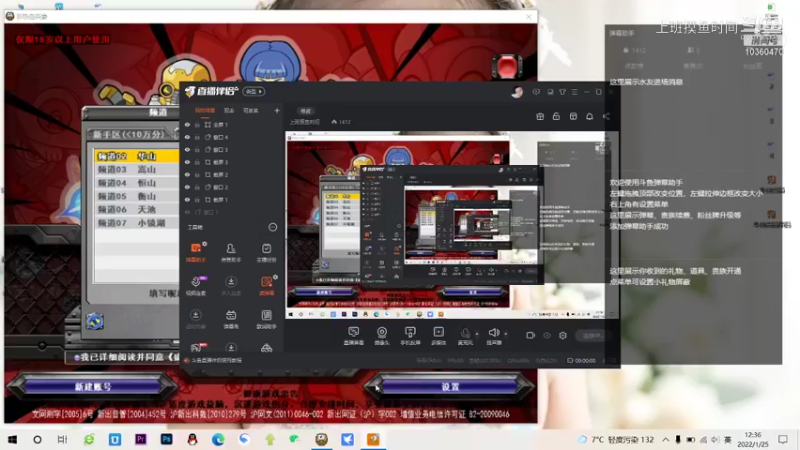Switch to the third scene tab
Image resolution: width=800 pixels, height=450 pixels.
(x=251, y=111)
